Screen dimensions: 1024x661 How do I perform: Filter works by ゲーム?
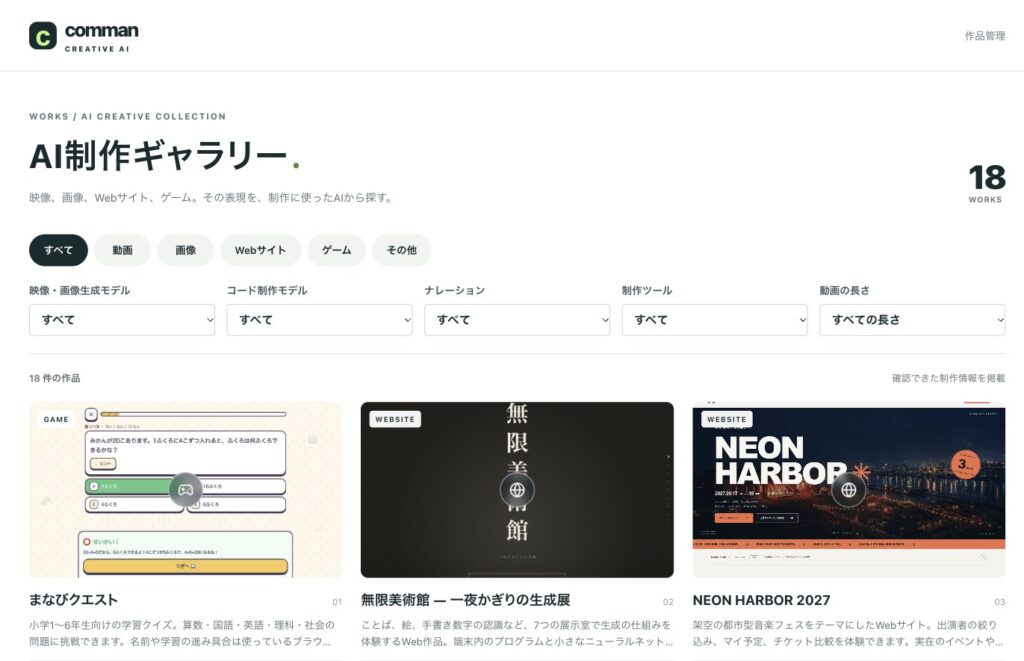[336, 250]
